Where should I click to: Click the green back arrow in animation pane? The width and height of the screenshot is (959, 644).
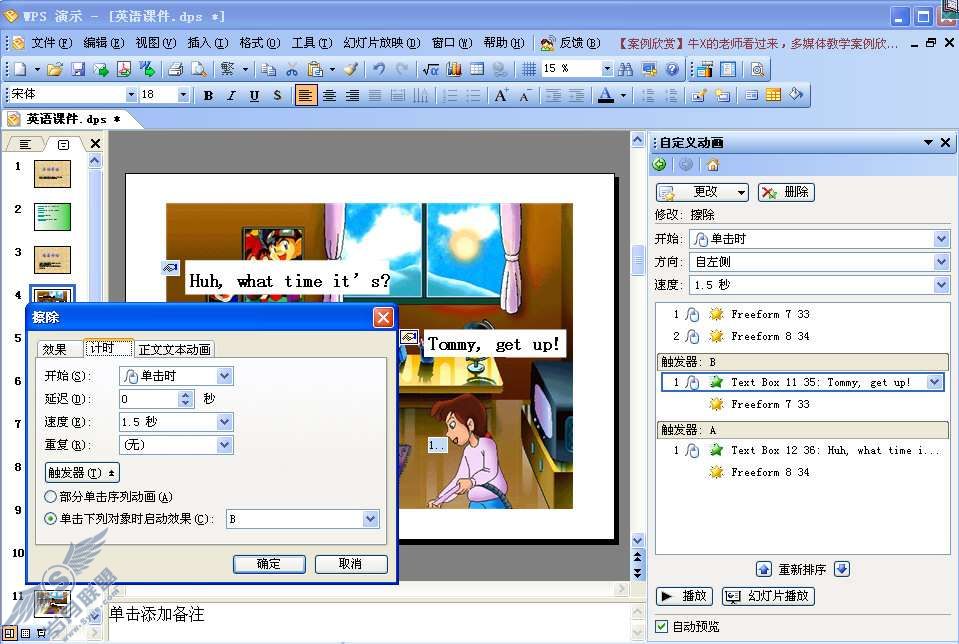coord(659,164)
